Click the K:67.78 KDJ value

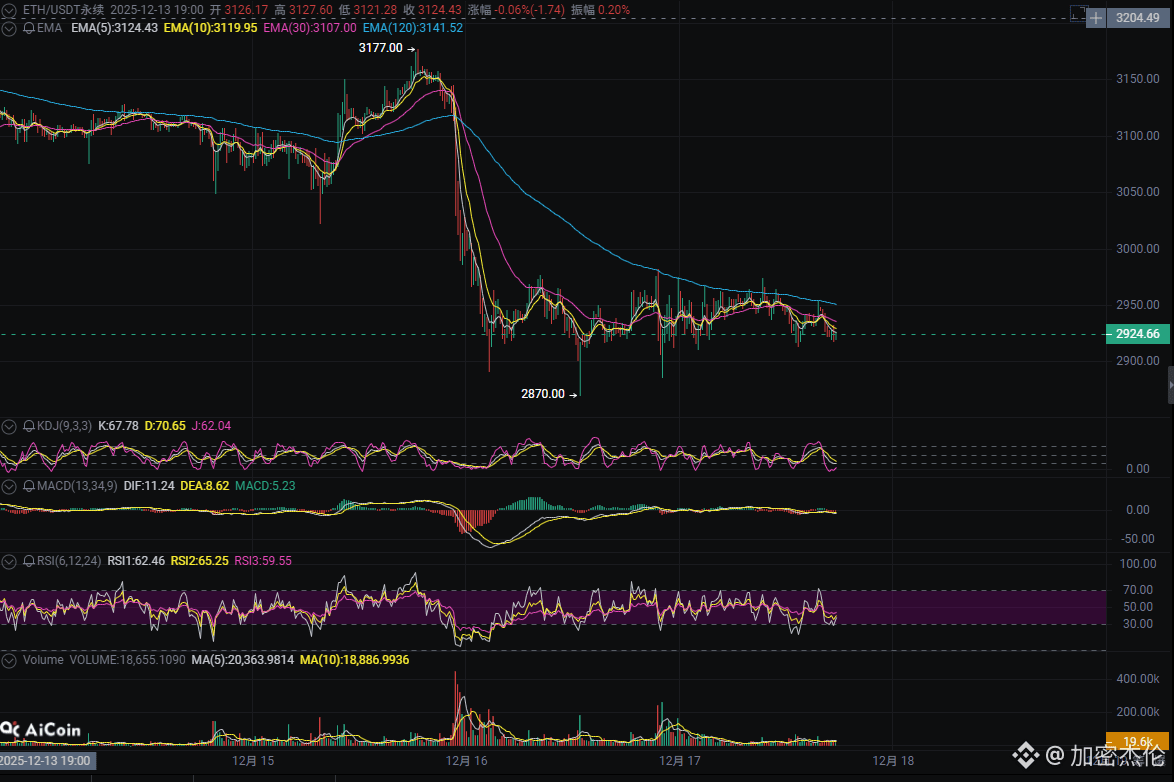pyautogui.click(x=118, y=426)
